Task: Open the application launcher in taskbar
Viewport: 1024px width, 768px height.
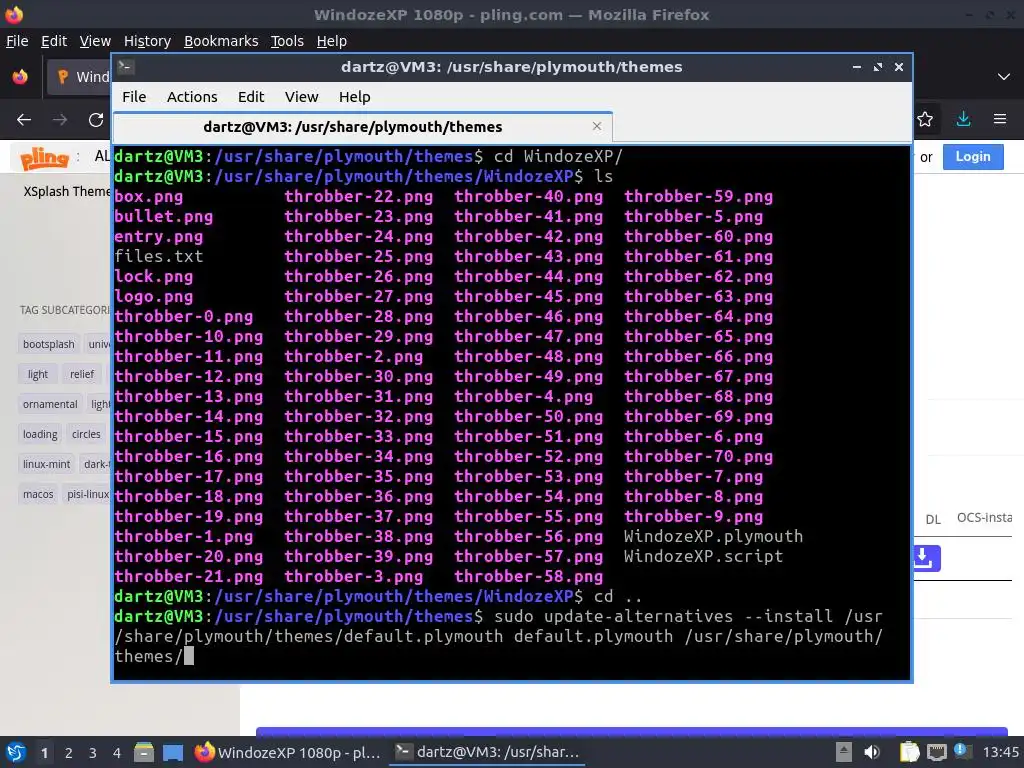Action: click(16, 752)
